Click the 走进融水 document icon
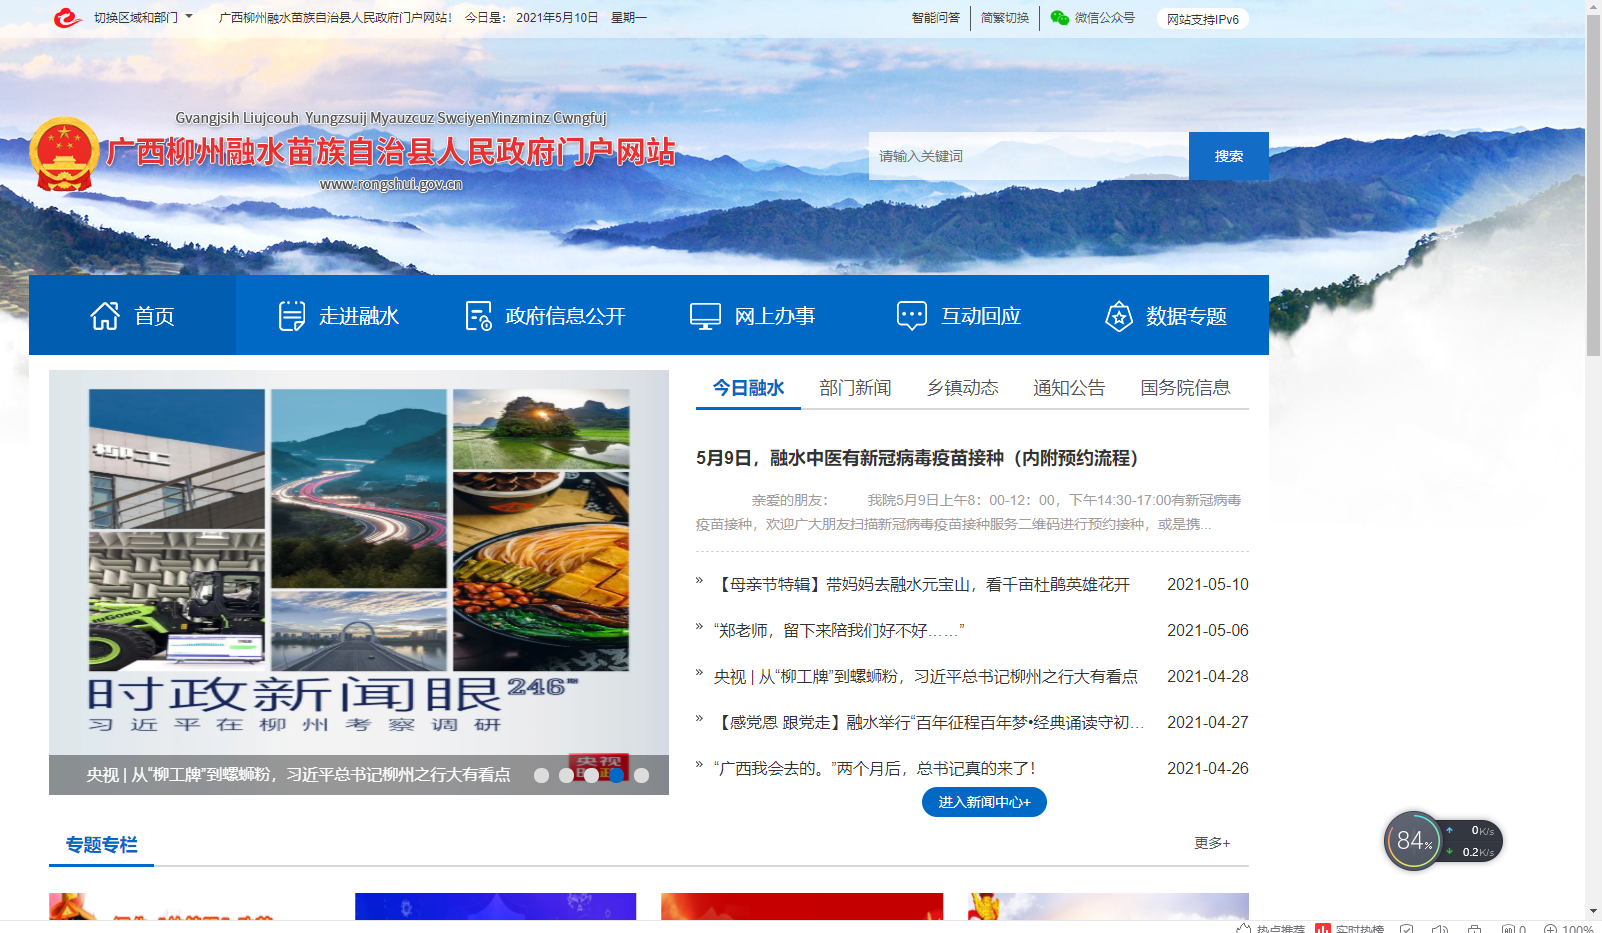This screenshot has width=1602, height=933. pos(291,316)
